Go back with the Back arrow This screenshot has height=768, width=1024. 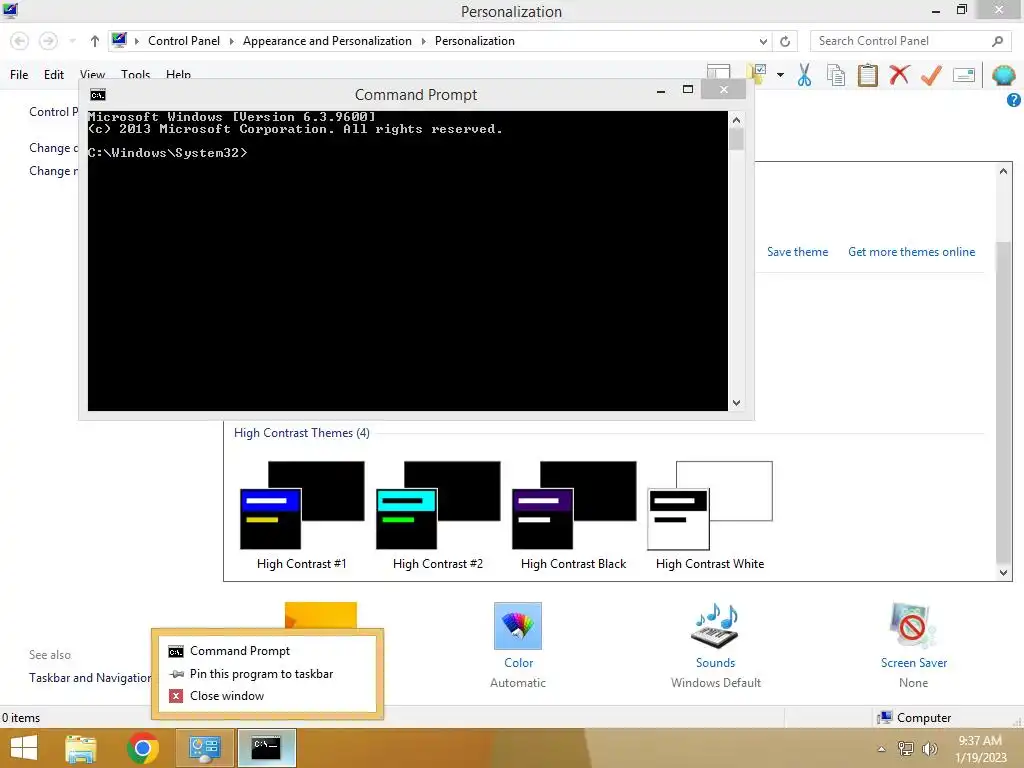(20, 41)
